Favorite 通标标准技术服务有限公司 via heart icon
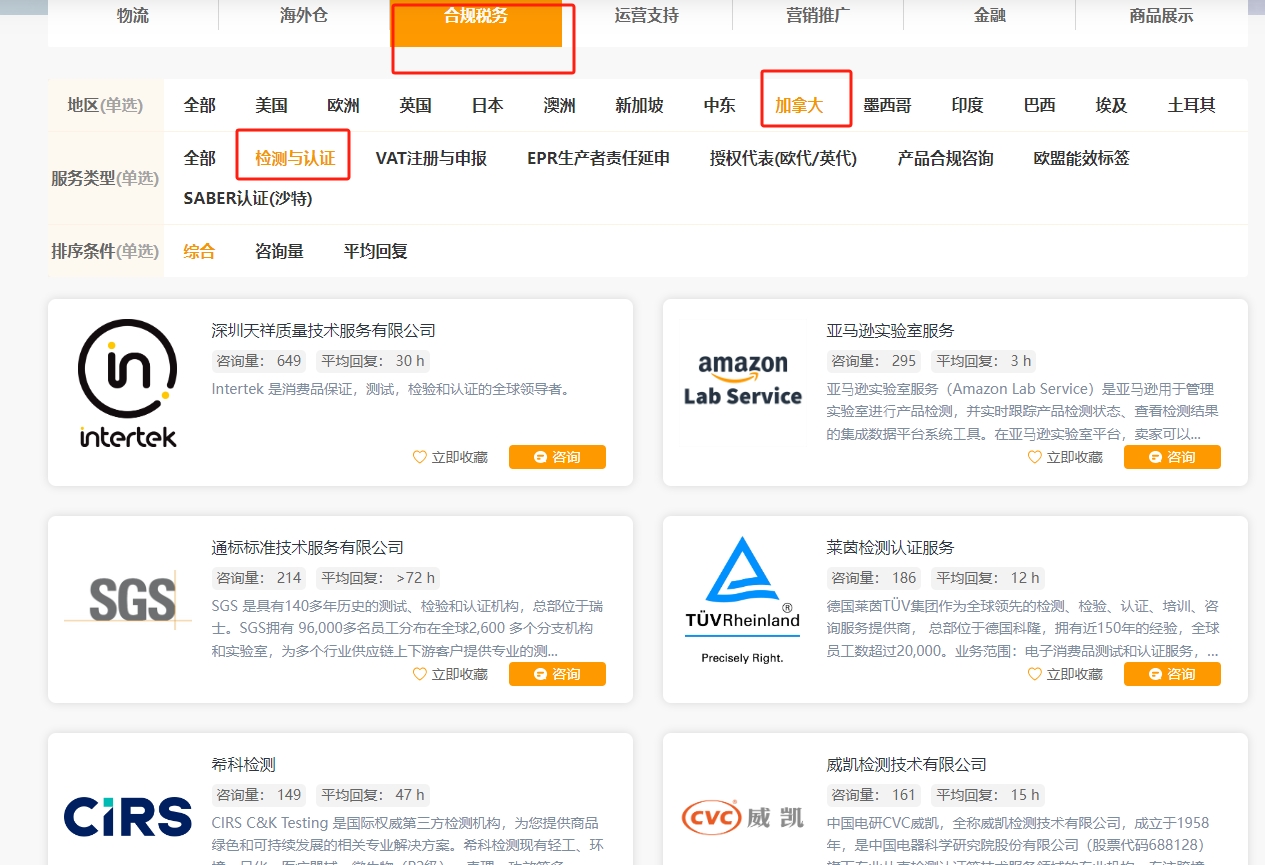Viewport: 1265px width, 865px height. pos(420,674)
